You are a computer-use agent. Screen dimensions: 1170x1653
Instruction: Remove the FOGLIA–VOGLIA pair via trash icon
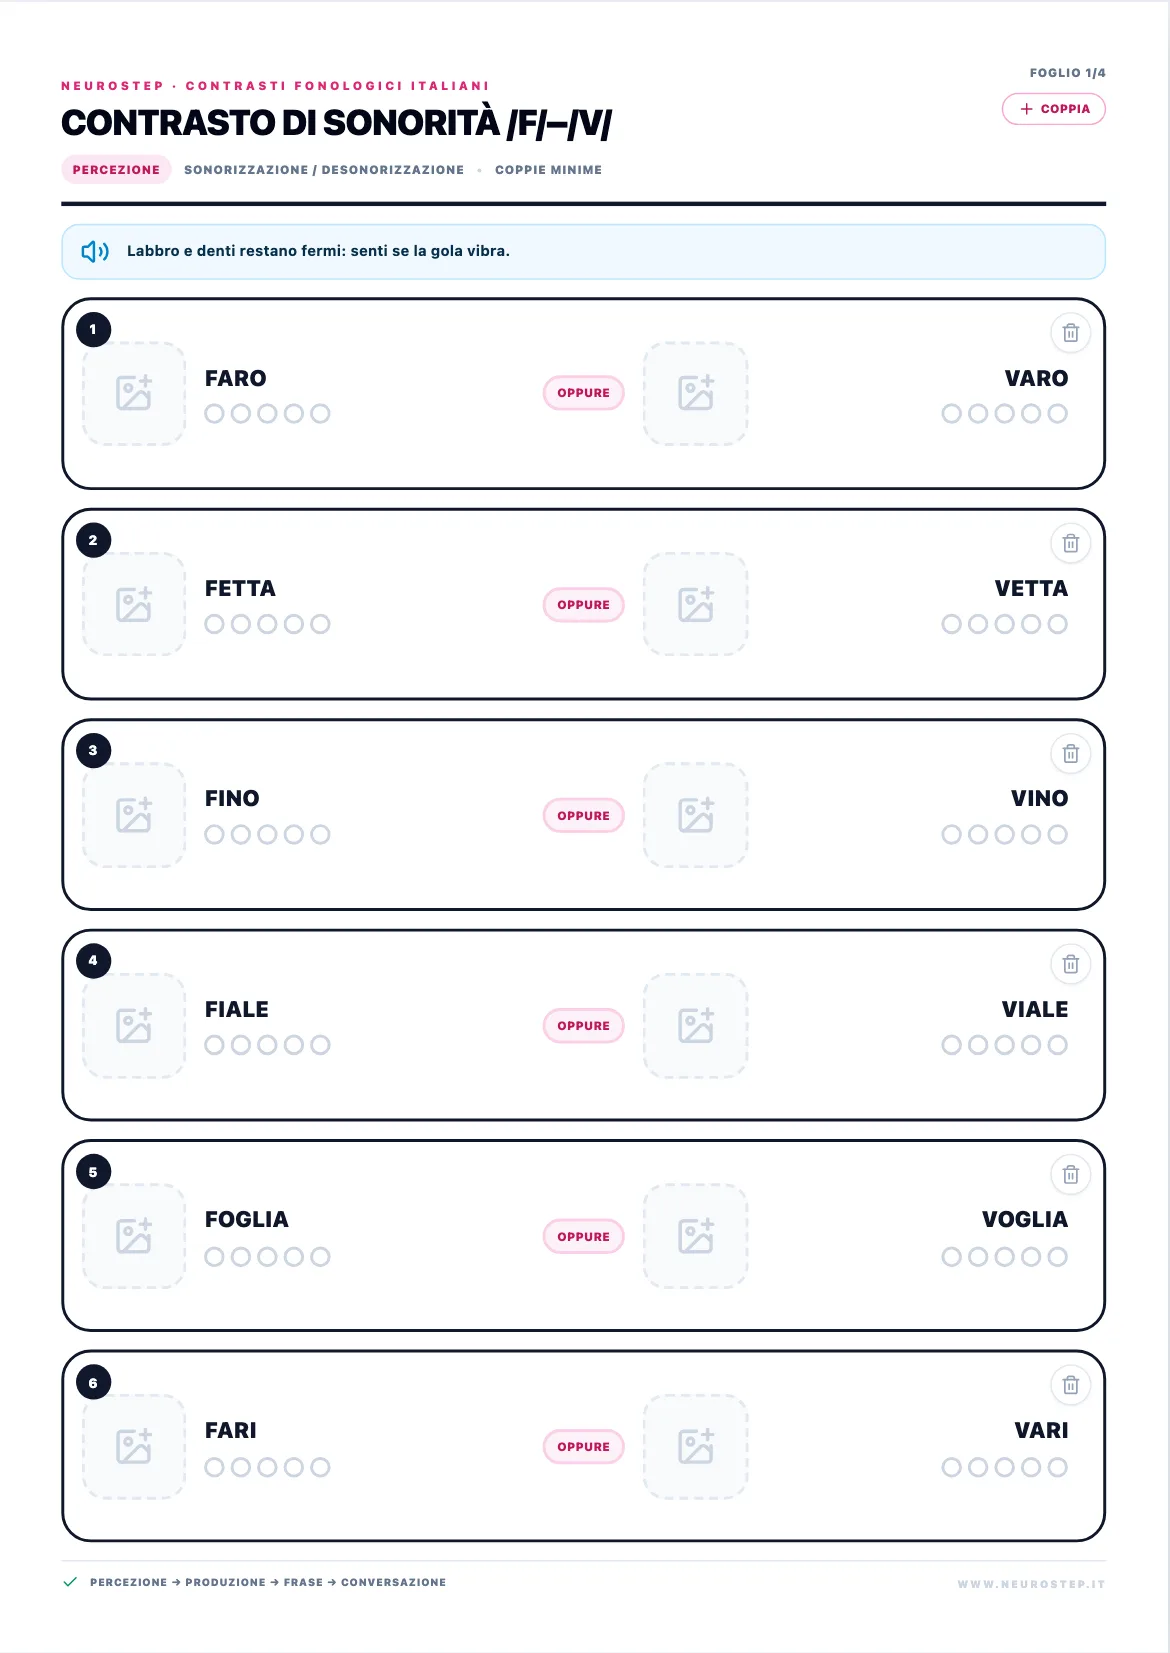pyautogui.click(x=1070, y=1174)
